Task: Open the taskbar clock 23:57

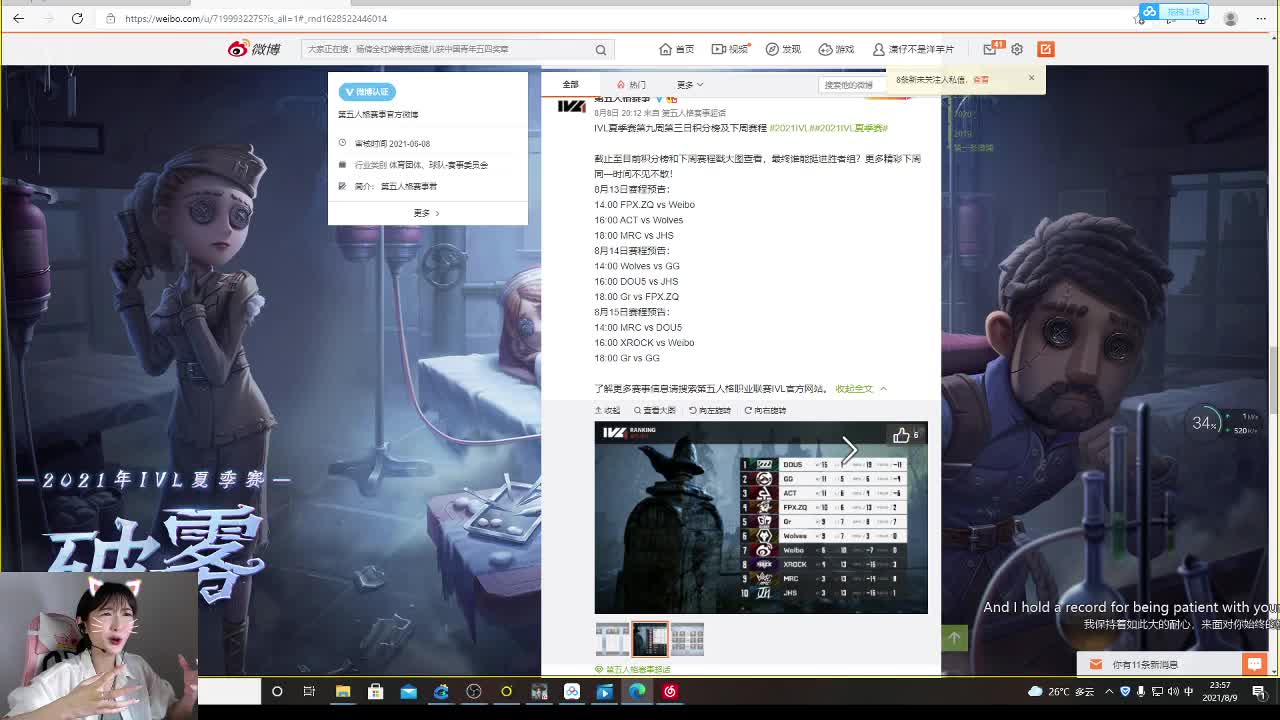Action: pyautogui.click(x=1219, y=691)
